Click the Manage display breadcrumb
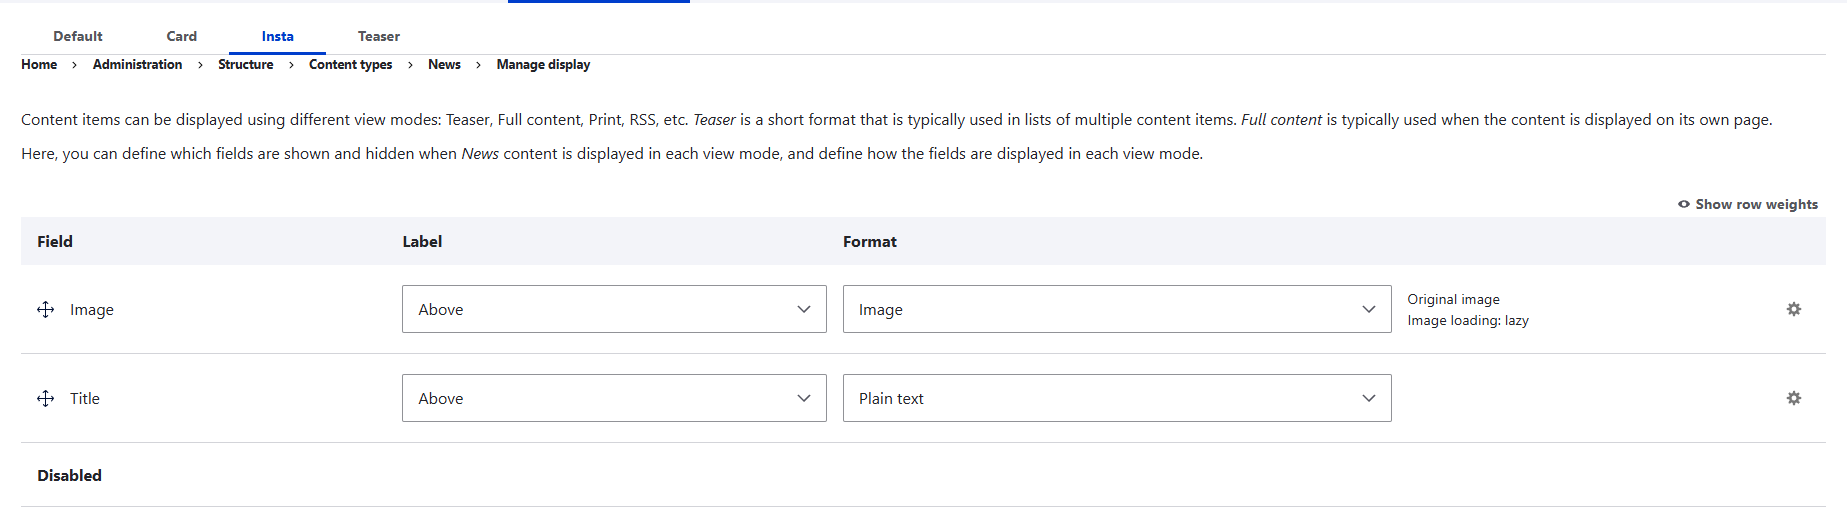The image size is (1847, 527). coord(543,64)
